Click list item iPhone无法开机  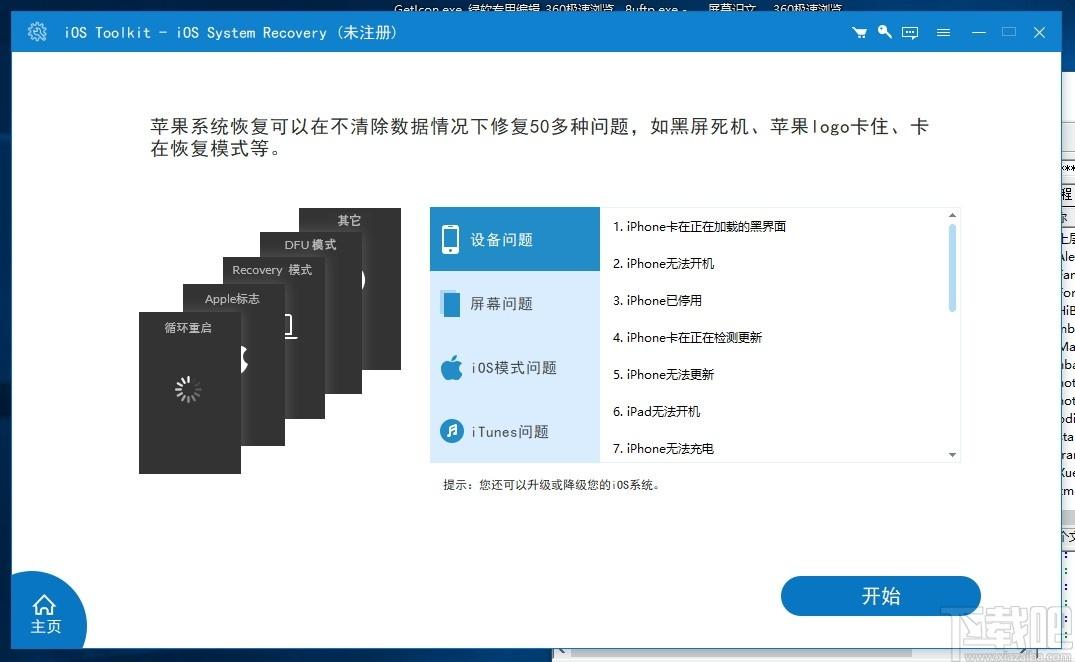pos(663,263)
